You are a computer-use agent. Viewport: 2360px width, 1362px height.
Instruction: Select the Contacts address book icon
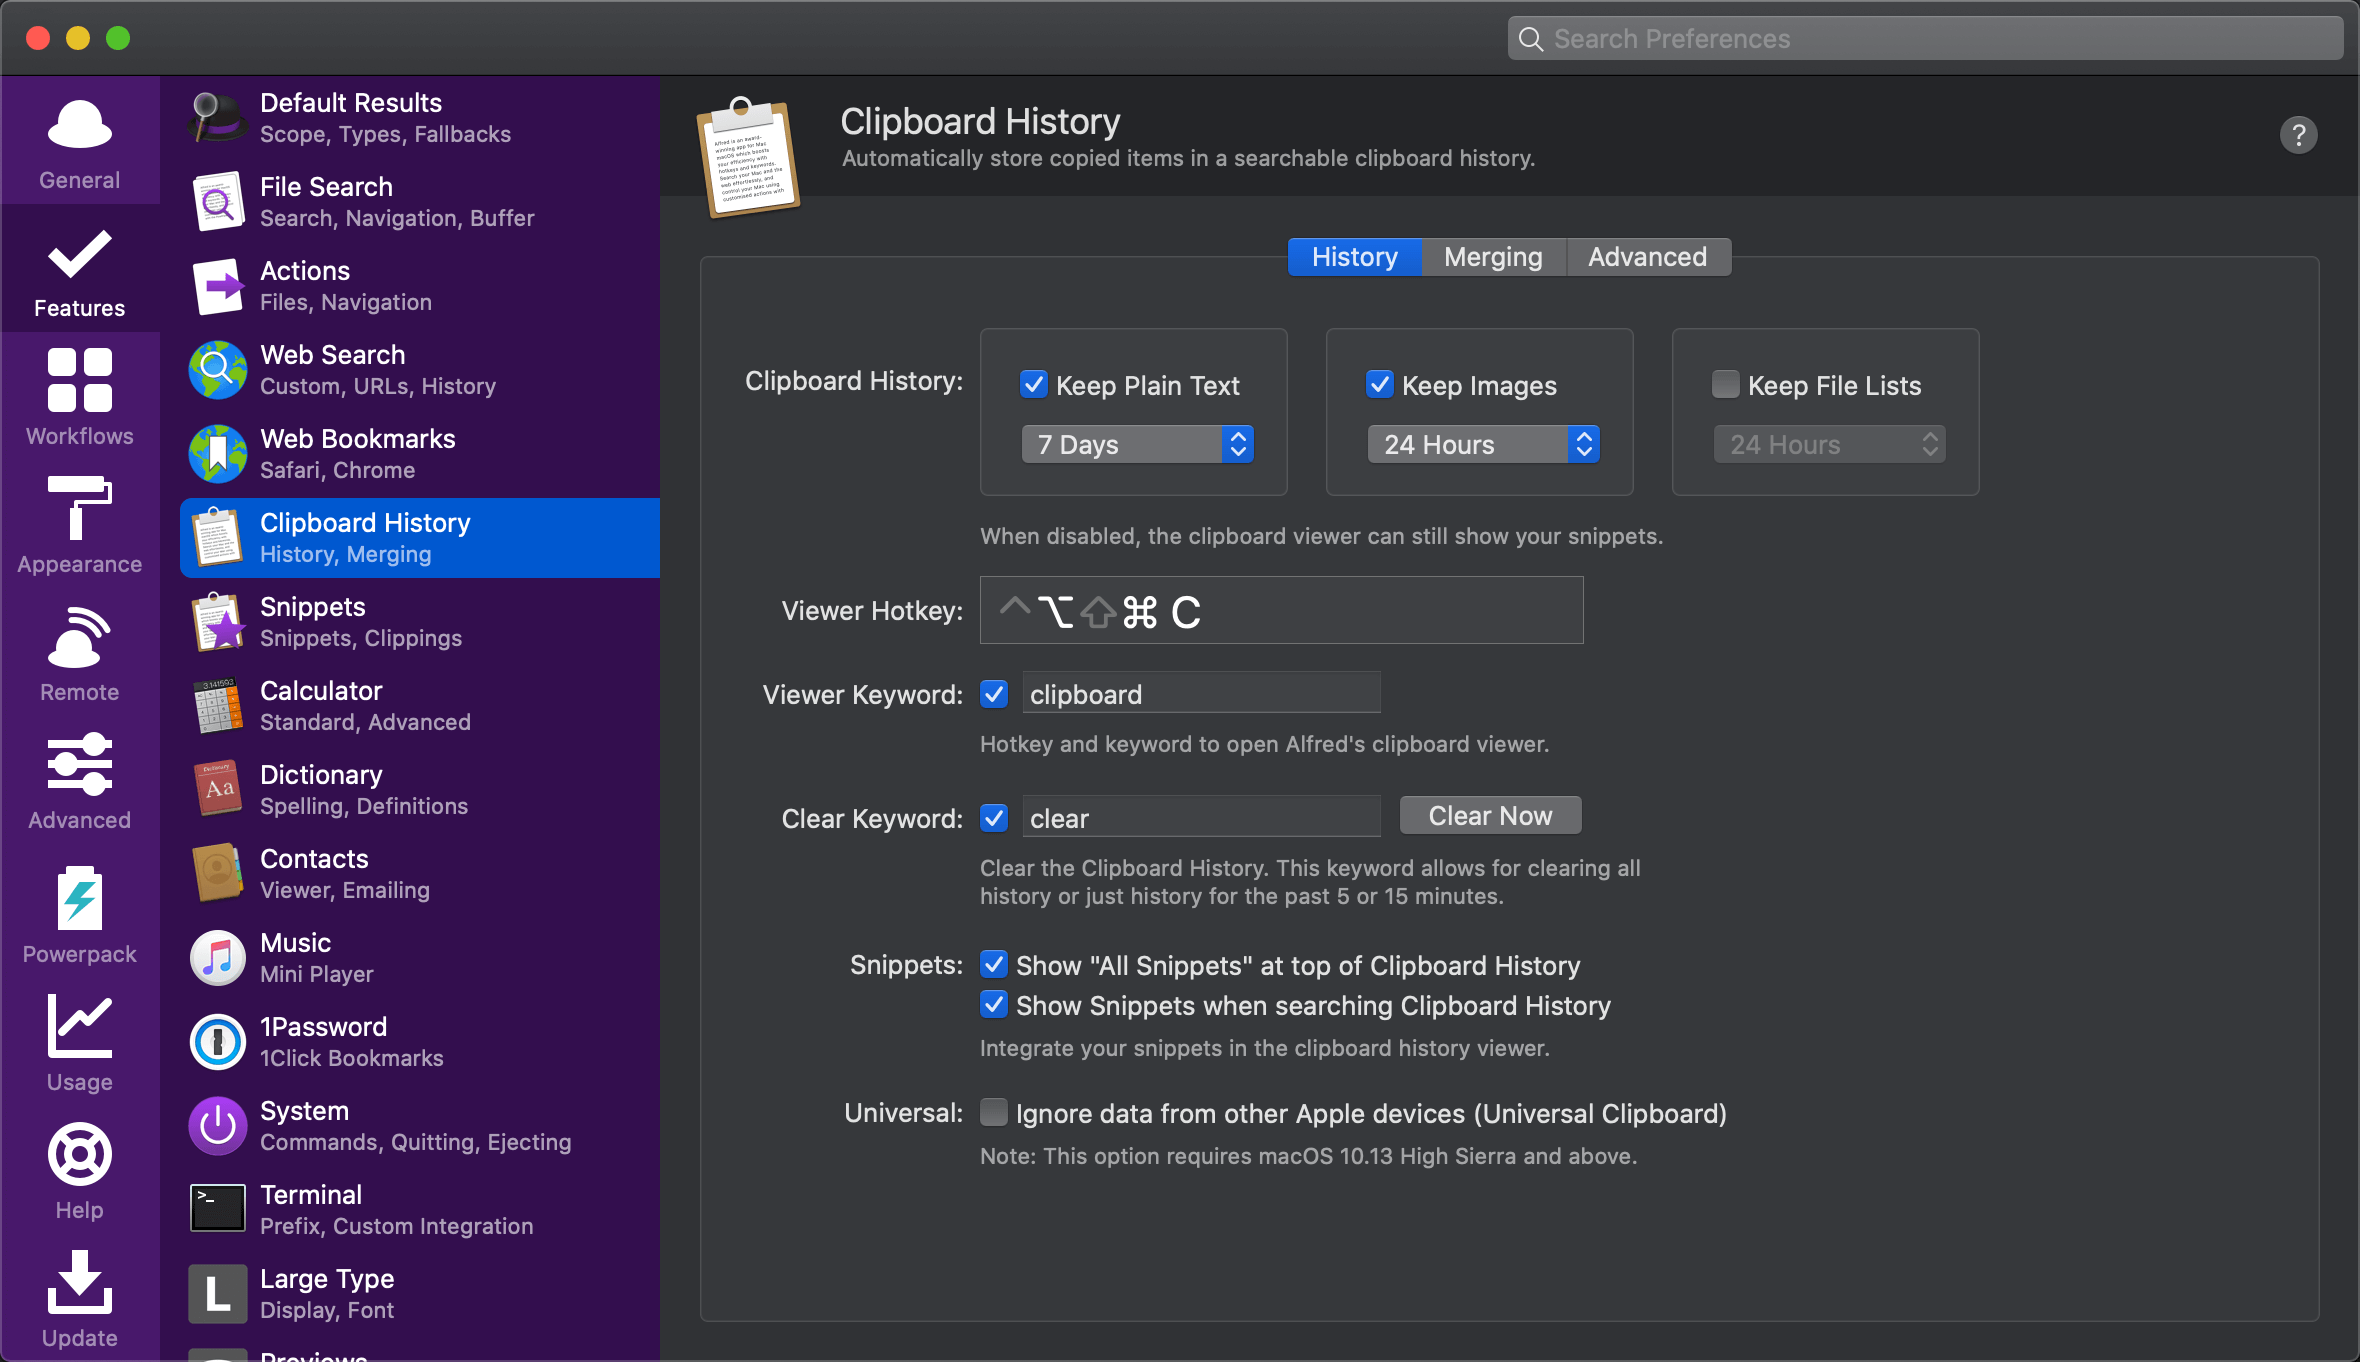tap(217, 874)
